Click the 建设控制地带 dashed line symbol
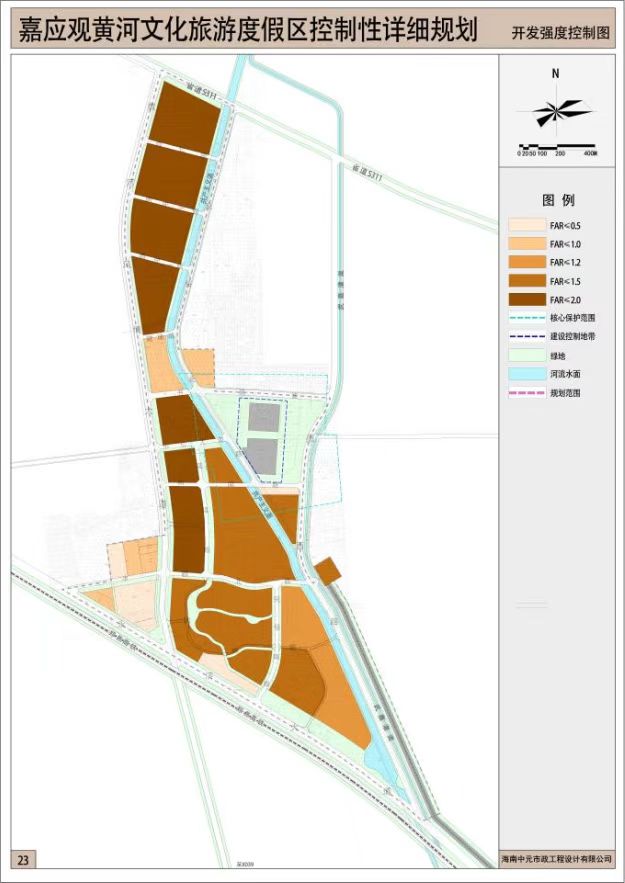 [525, 337]
